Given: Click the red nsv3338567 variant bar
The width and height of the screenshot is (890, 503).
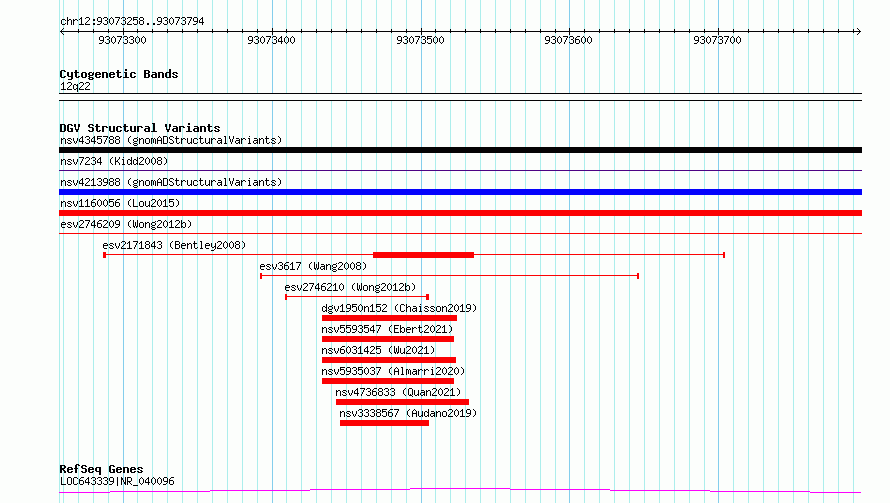Looking at the screenshot, I should tap(384, 423).
